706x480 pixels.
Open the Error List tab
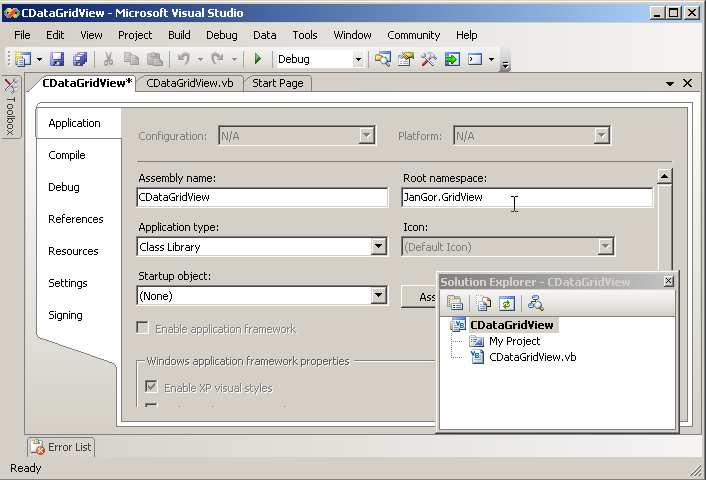(61, 447)
